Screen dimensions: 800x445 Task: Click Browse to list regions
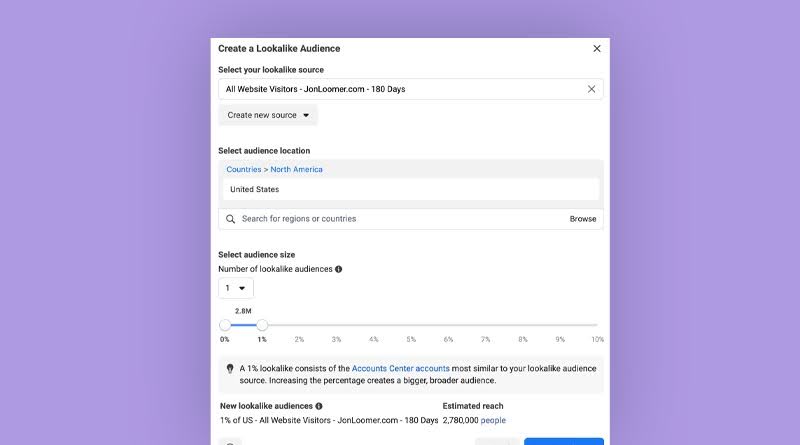[583, 219]
